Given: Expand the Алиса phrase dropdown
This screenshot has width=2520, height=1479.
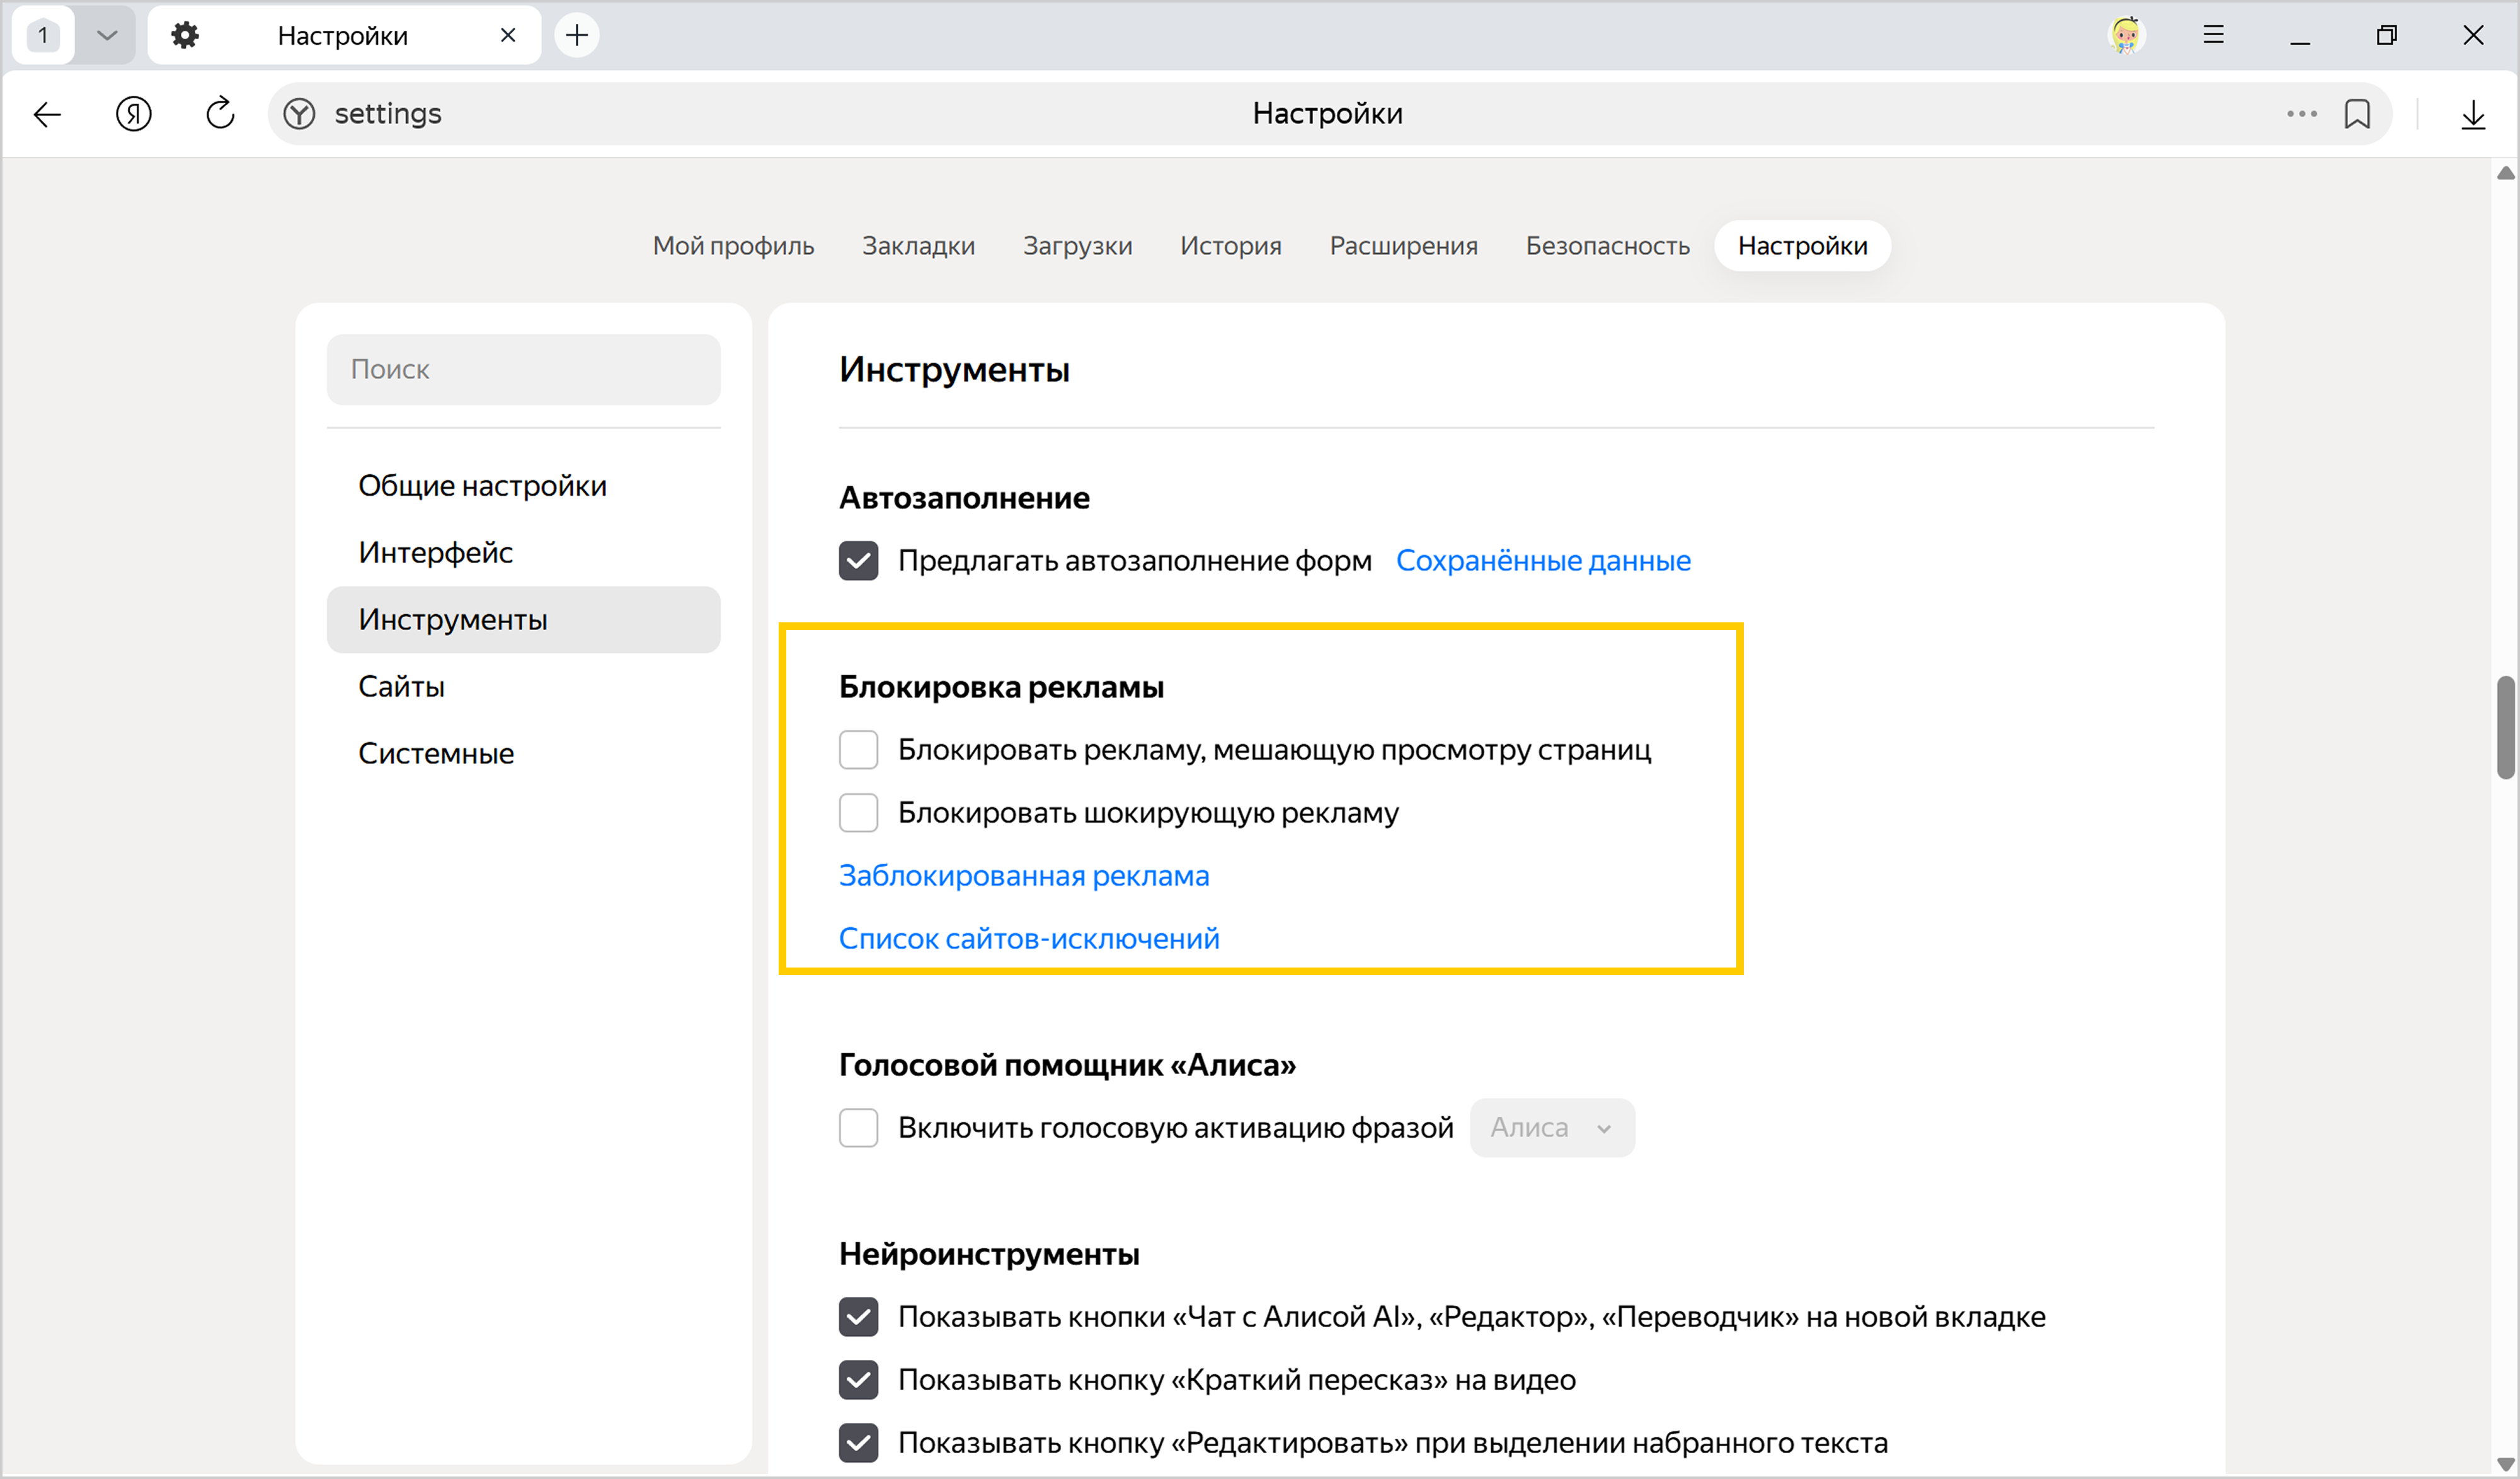Looking at the screenshot, I should (1551, 1127).
